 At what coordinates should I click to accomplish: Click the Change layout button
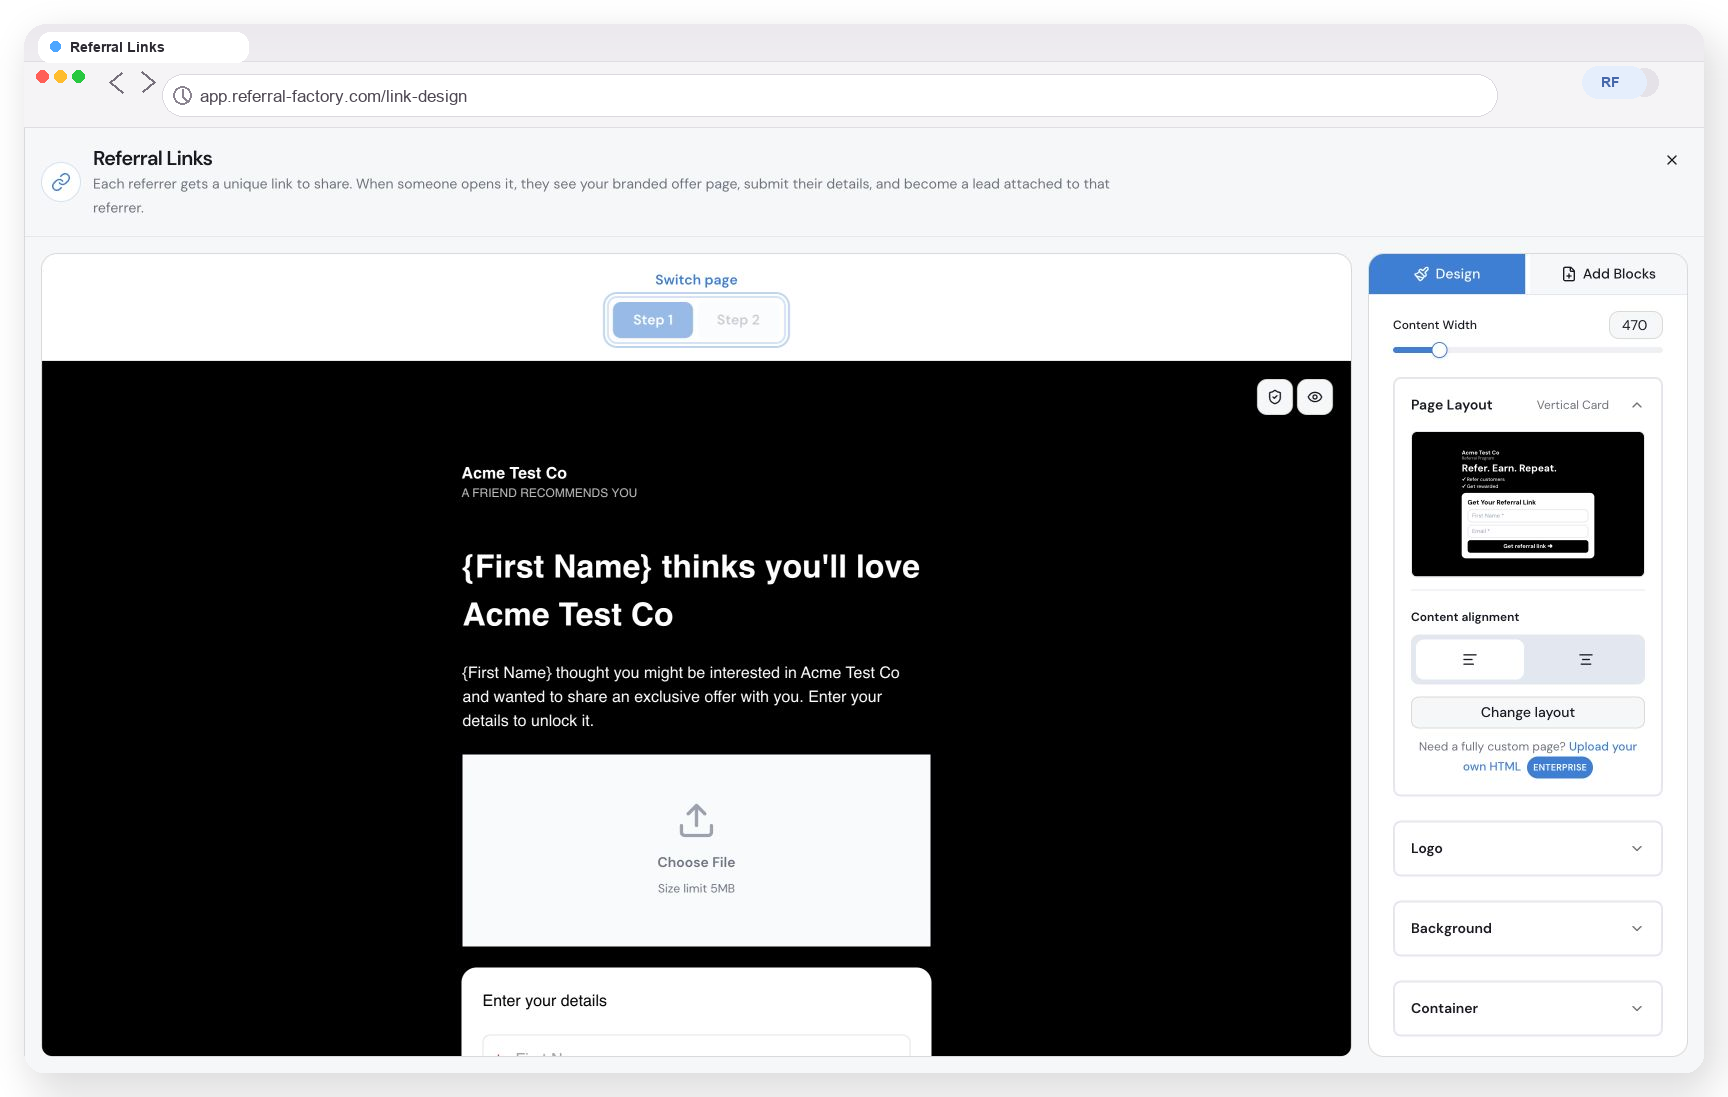[x=1528, y=712]
